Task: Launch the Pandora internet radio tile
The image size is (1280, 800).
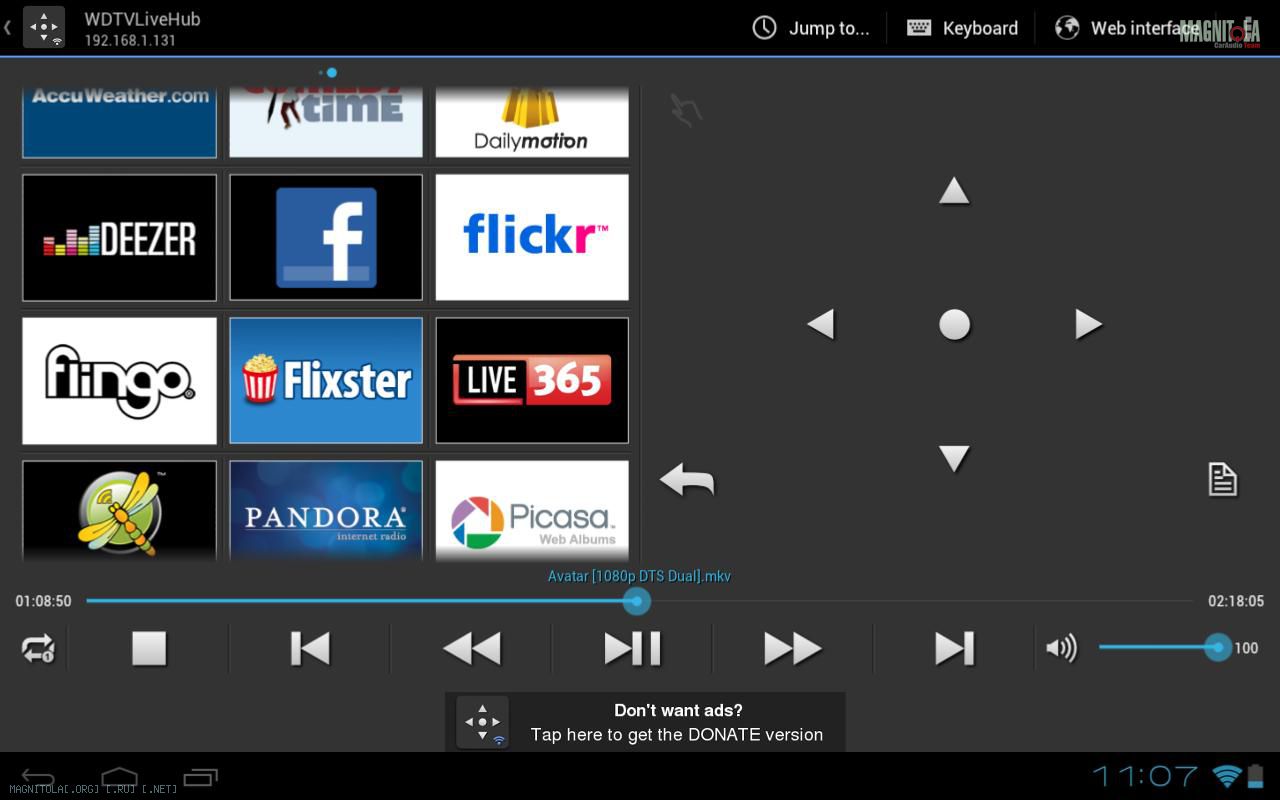Action: pos(326,510)
